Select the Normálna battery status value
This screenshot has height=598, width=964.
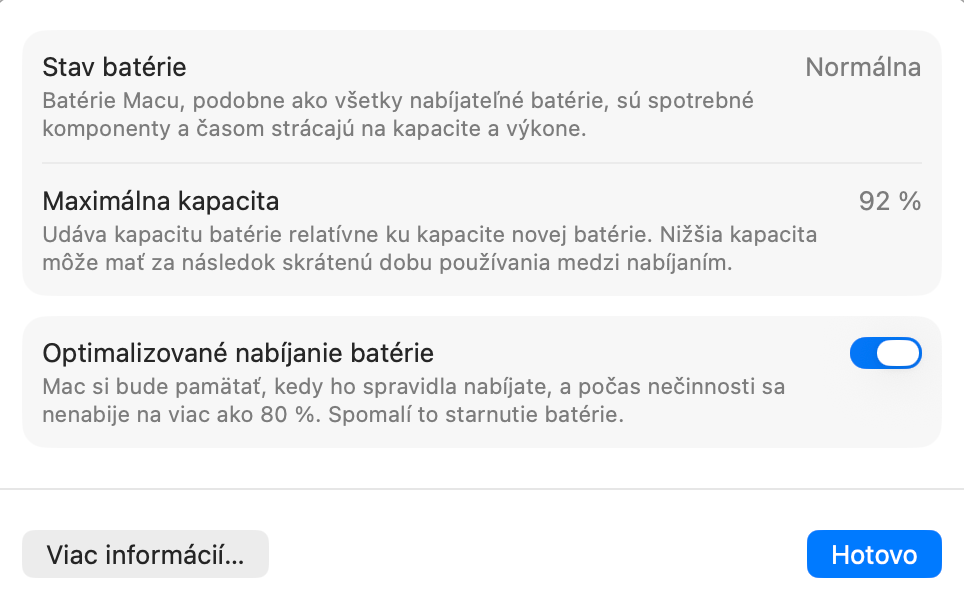pos(862,68)
